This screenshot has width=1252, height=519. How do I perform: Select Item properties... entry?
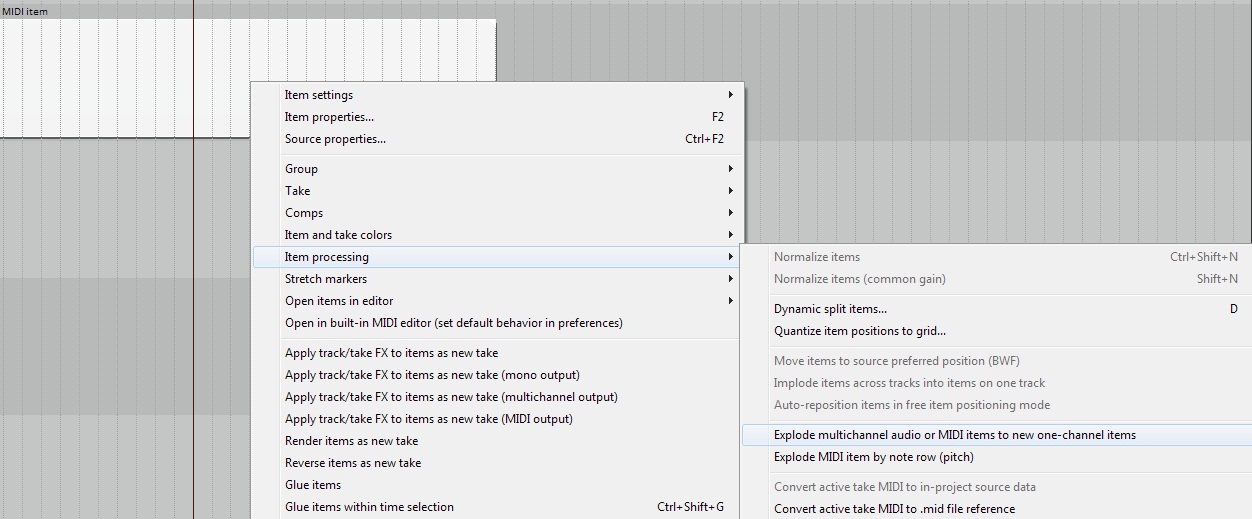[497, 117]
